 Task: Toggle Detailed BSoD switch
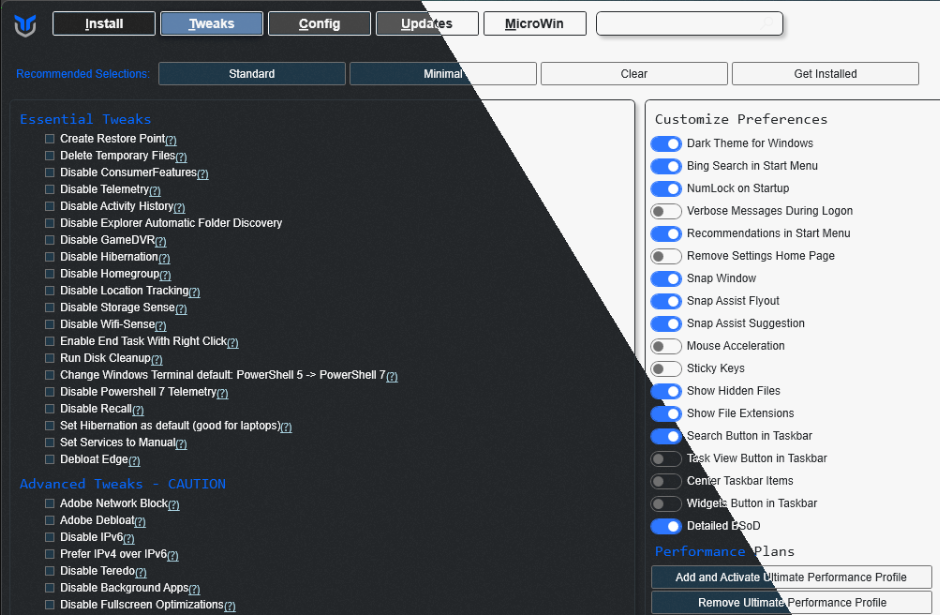pos(666,526)
